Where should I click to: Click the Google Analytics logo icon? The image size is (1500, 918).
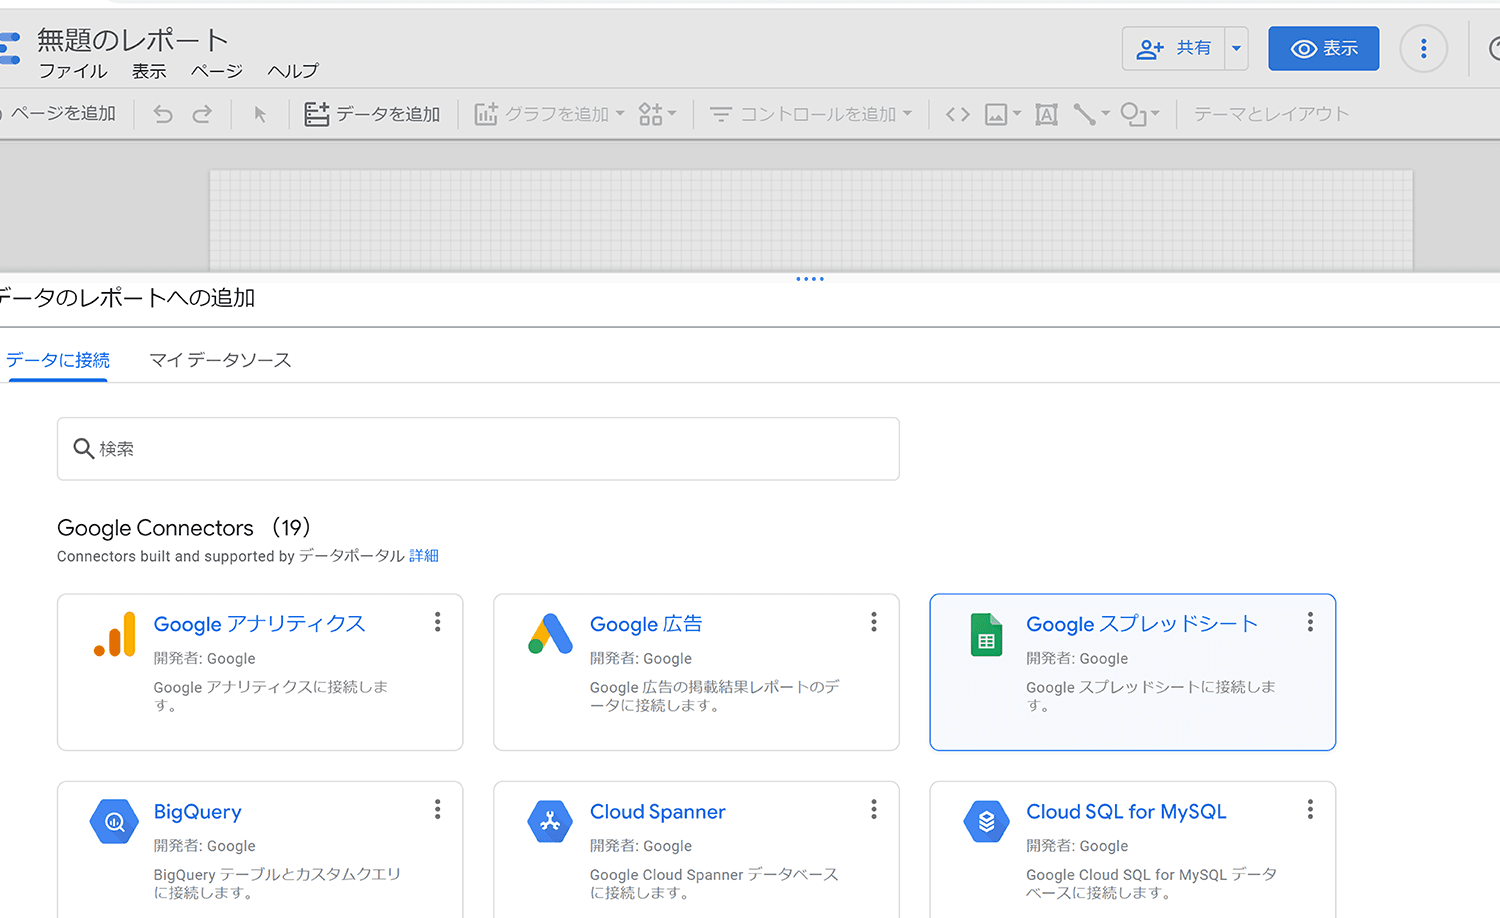click(x=115, y=634)
